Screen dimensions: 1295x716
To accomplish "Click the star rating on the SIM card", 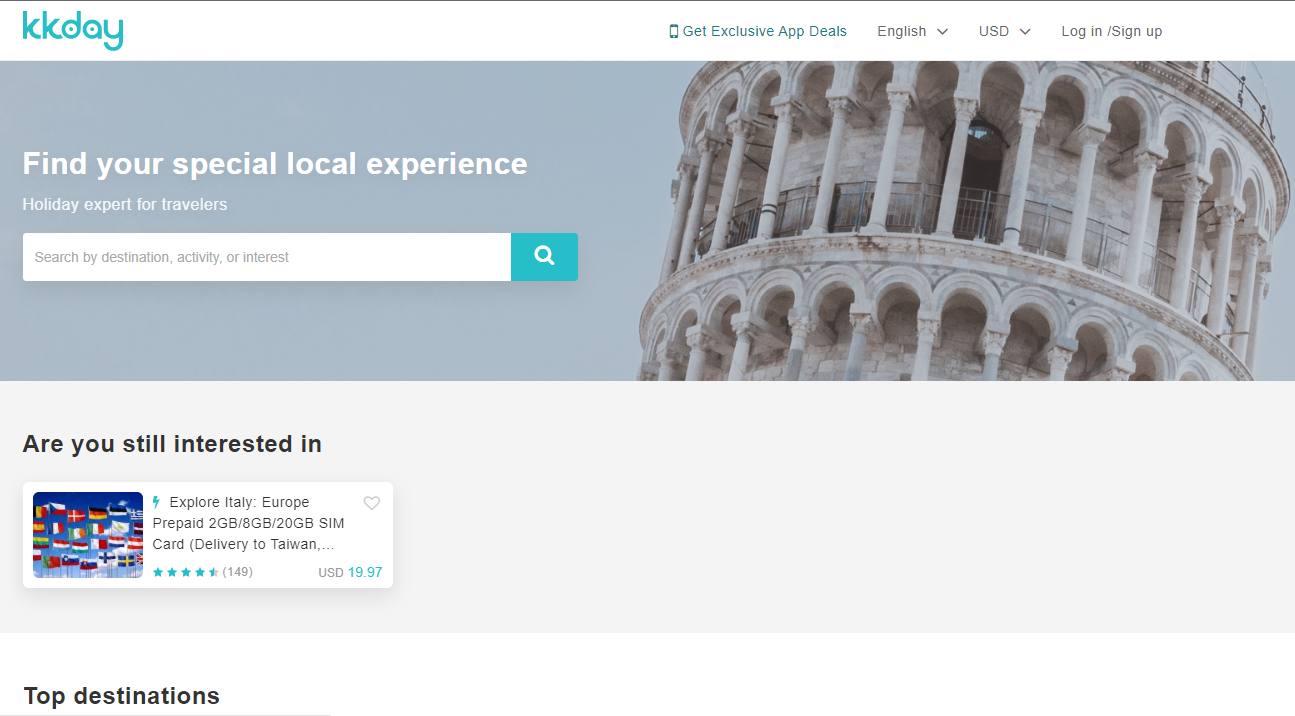I will pos(186,572).
